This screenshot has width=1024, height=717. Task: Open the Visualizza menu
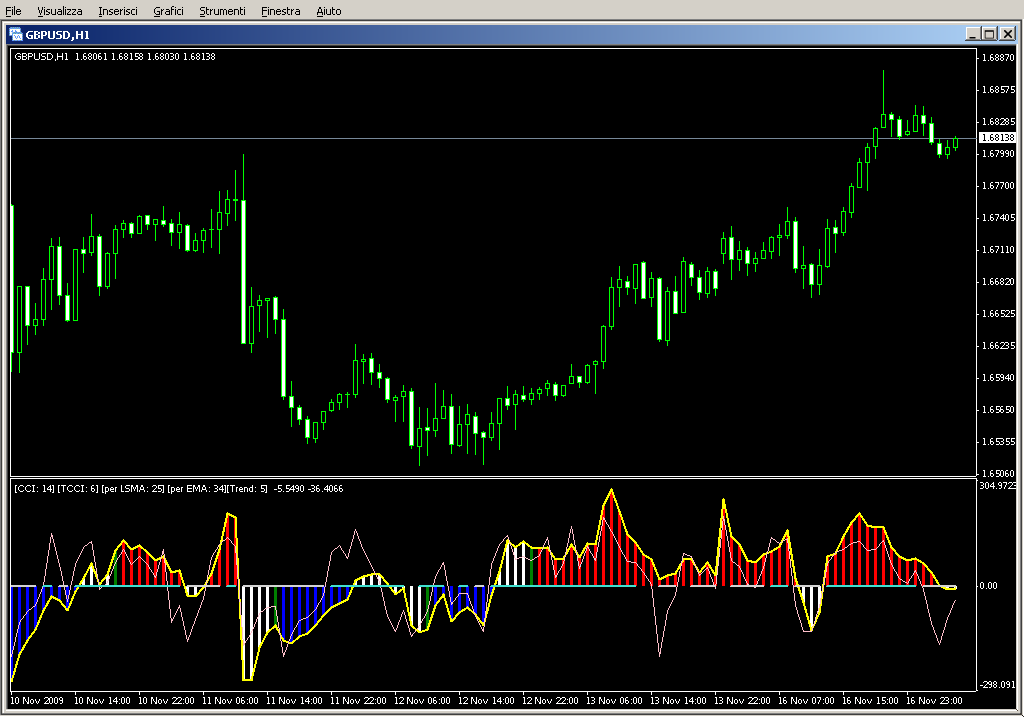59,11
